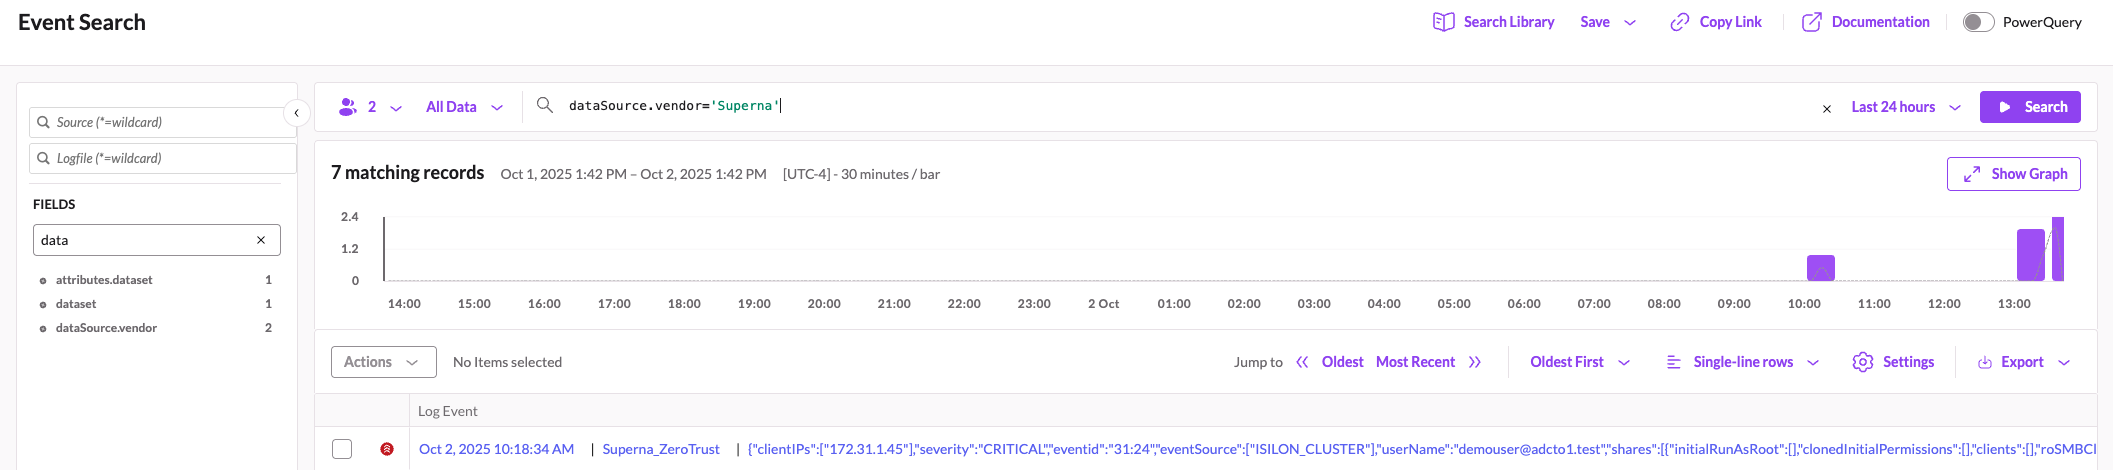Click the critical severity icon on event row
The width and height of the screenshot is (2113, 470).
[x=387, y=449]
